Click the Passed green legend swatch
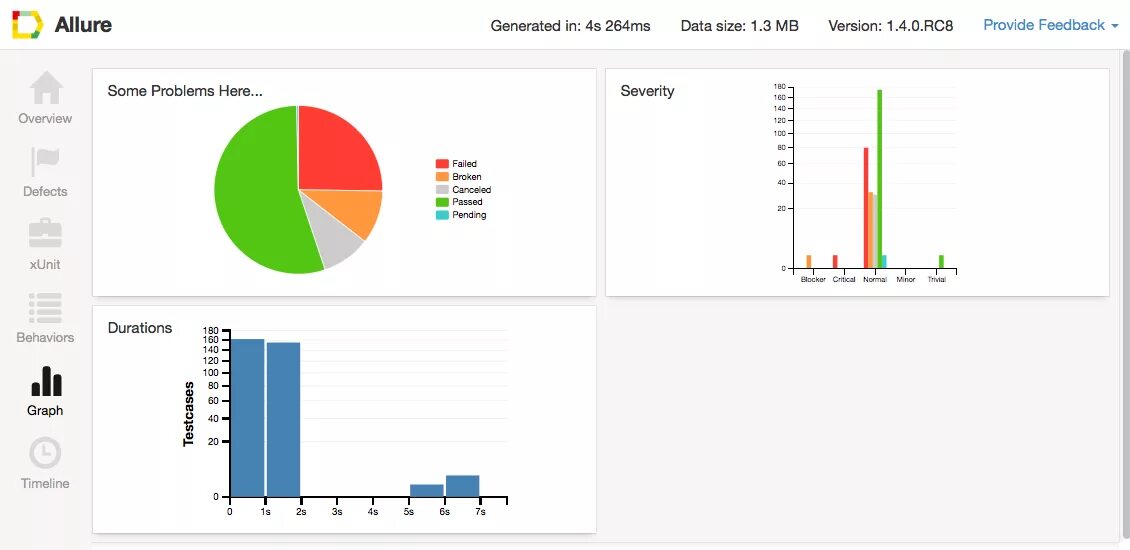1130x550 pixels. (442, 202)
